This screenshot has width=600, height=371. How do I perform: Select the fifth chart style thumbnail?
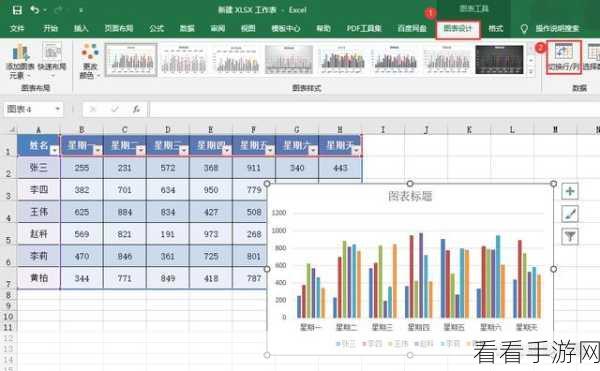(342, 60)
